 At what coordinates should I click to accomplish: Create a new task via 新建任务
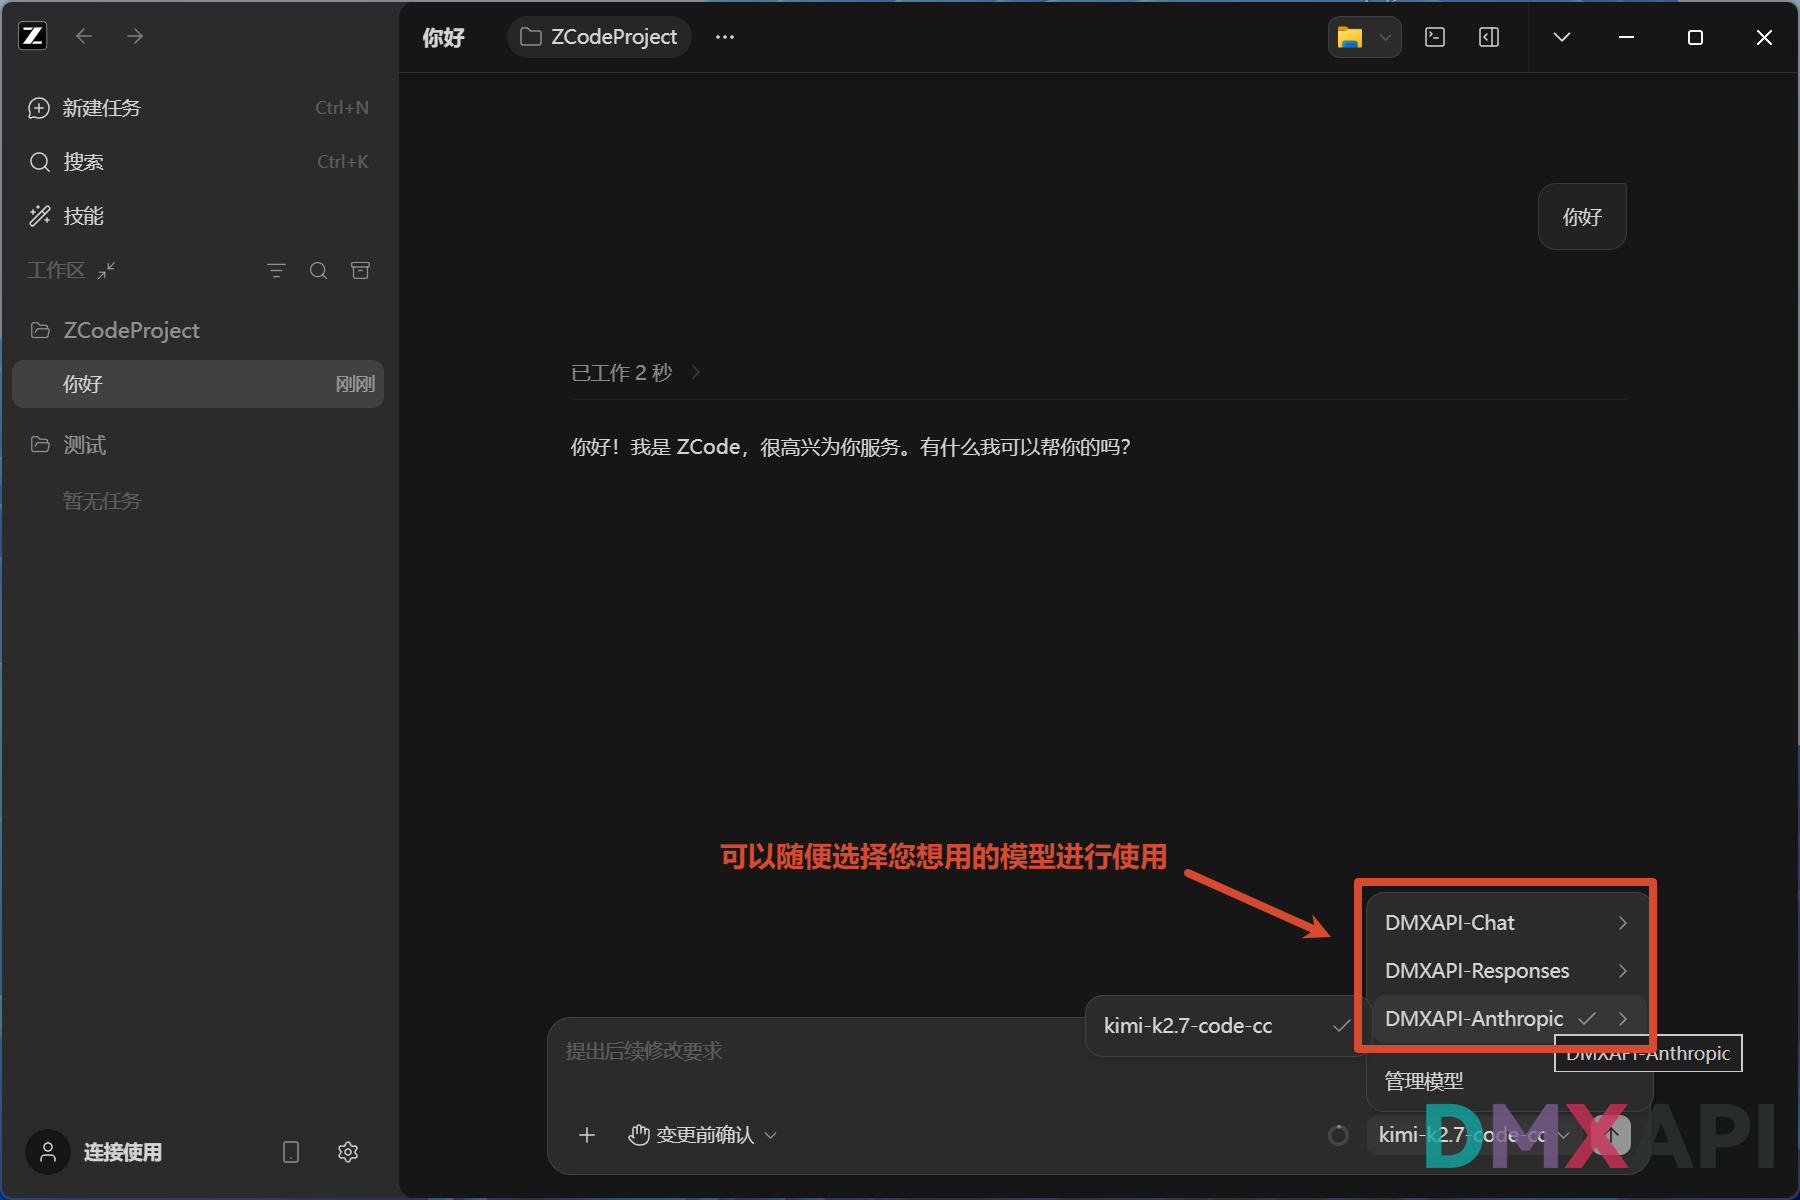point(198,108)
